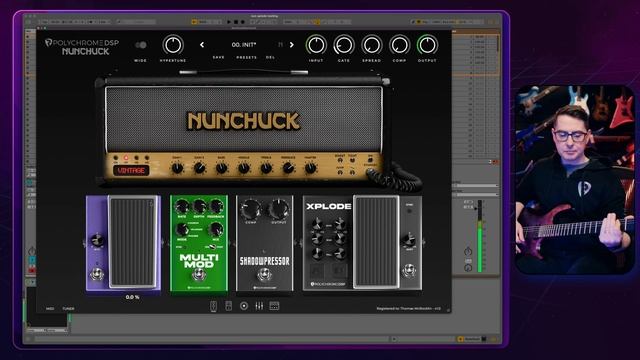This screenshot has width=640, height=360.
Task: Click the amp's Gain 1 knob
Action: click(x=177, y=168)
